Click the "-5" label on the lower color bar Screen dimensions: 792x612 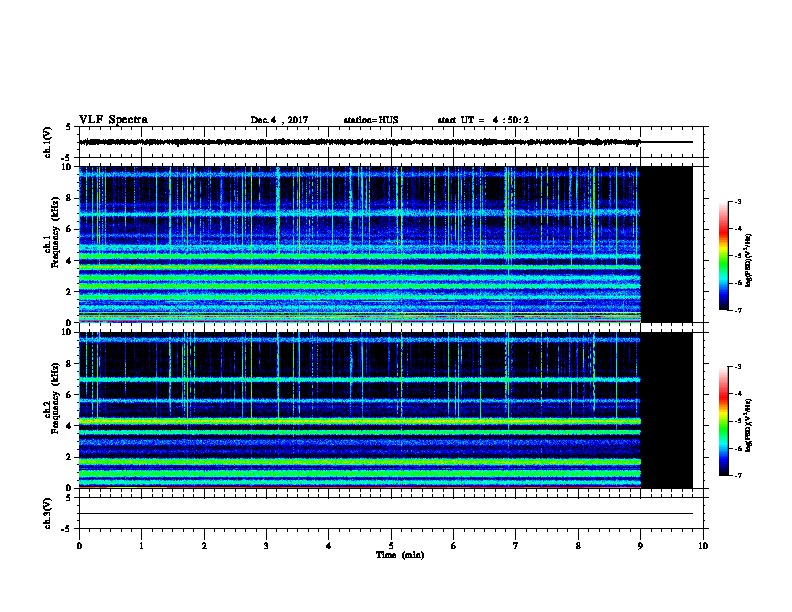coord(737,421)
